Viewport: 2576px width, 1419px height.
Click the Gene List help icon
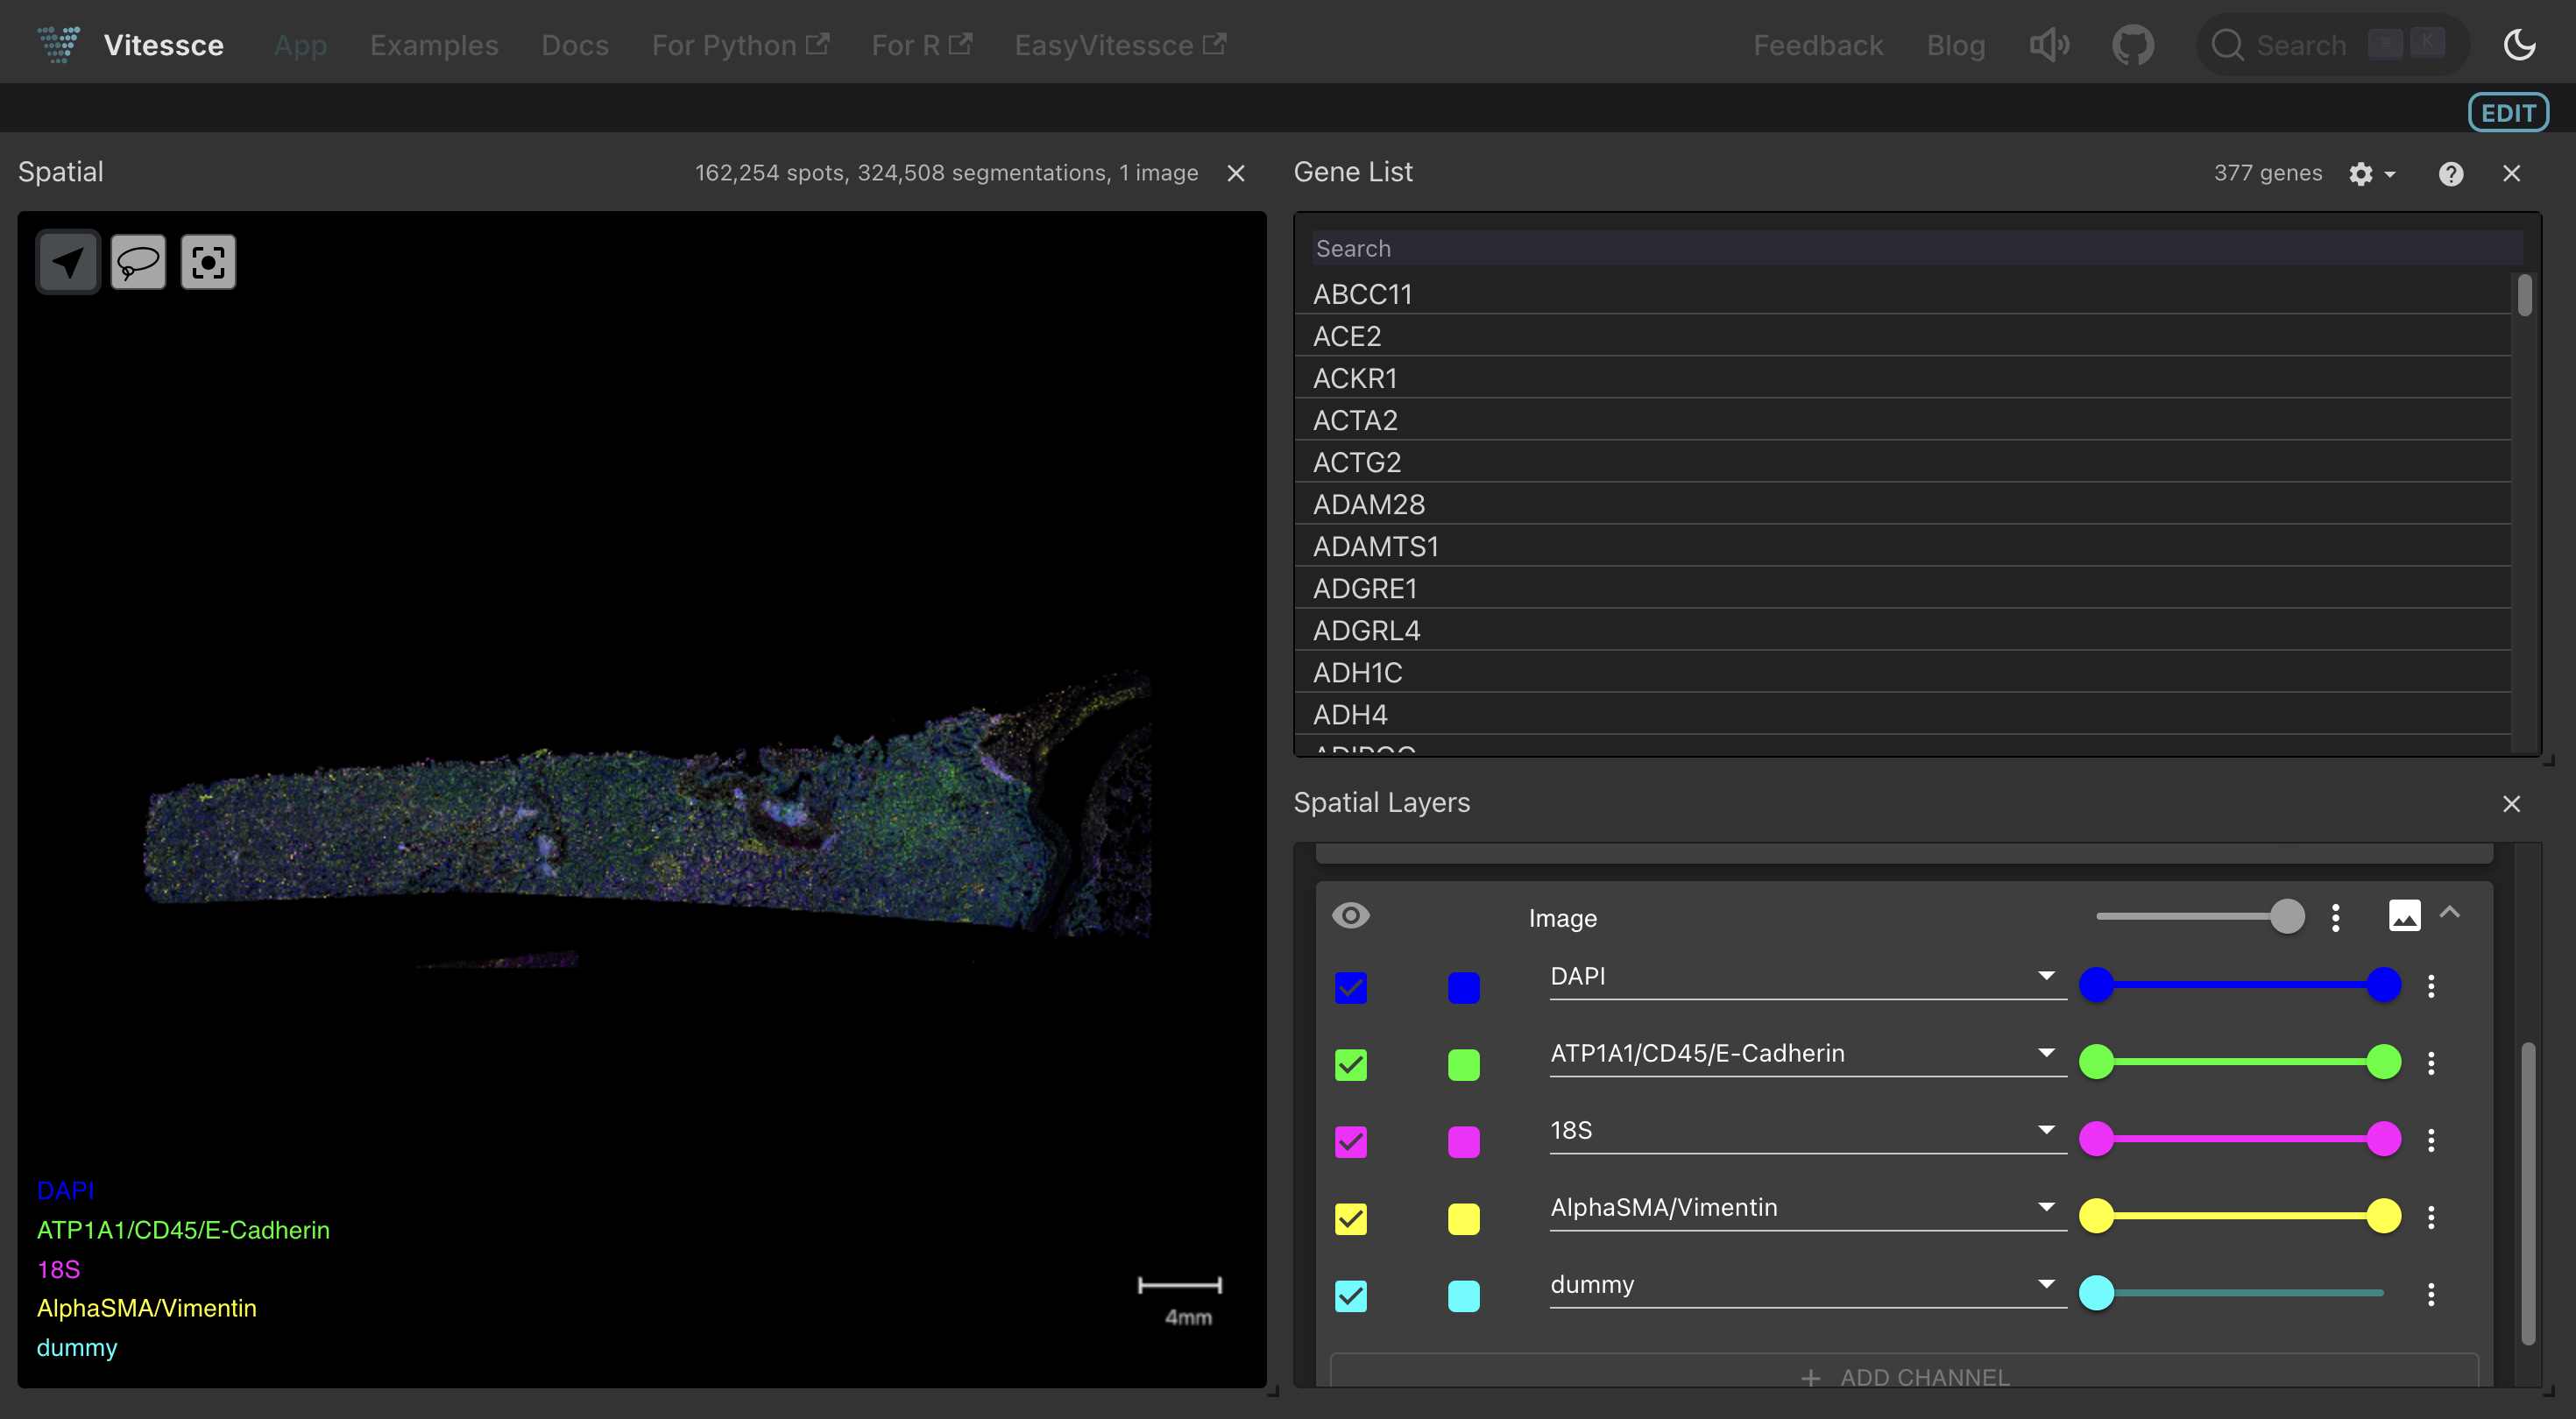pos(2450,174)
